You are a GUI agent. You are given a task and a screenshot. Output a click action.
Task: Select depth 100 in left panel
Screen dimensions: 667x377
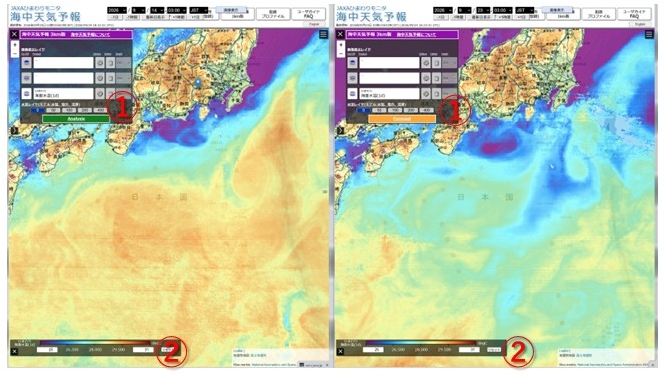click(69, 110)
